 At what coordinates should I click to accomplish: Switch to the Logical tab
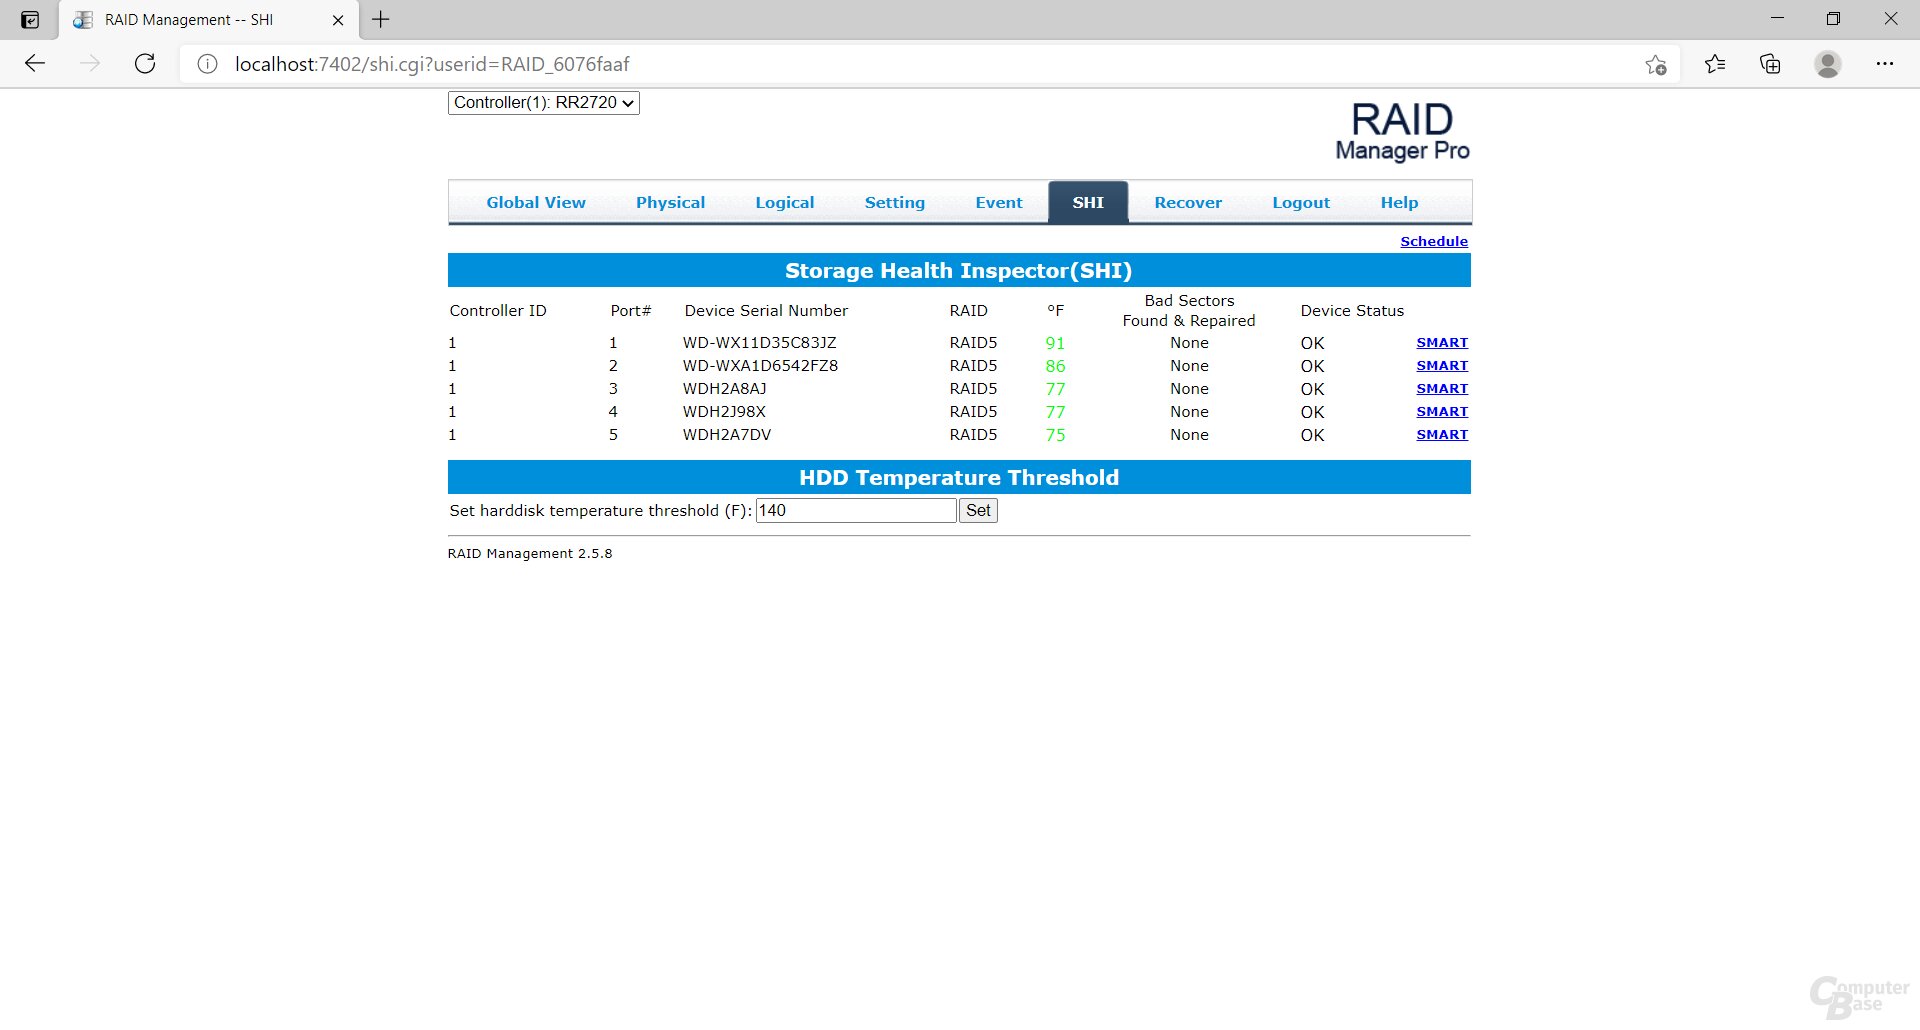(x=784, y=202)
